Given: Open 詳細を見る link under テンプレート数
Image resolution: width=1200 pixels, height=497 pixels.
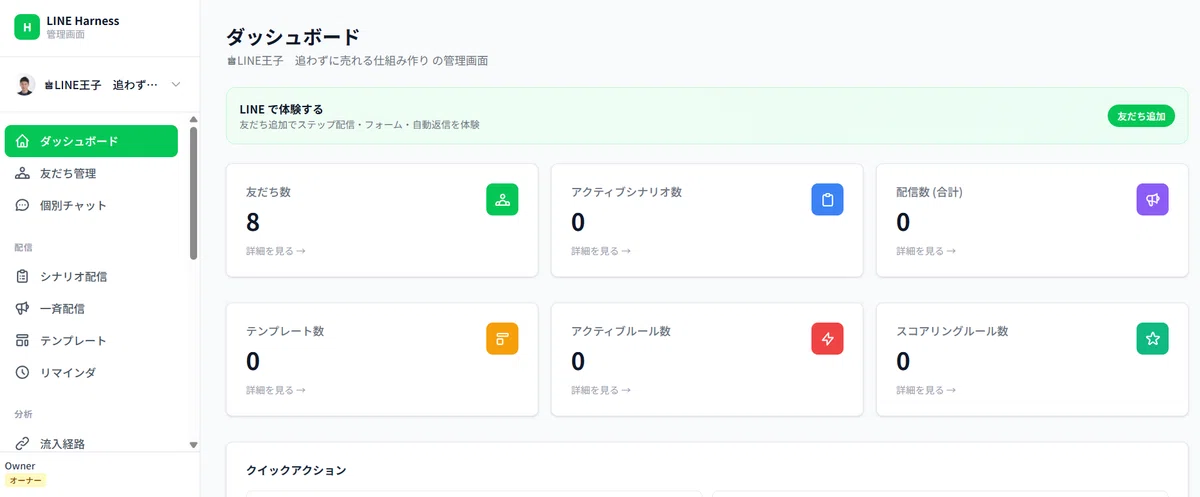Looking at the screenshot, I should point(276,390).
